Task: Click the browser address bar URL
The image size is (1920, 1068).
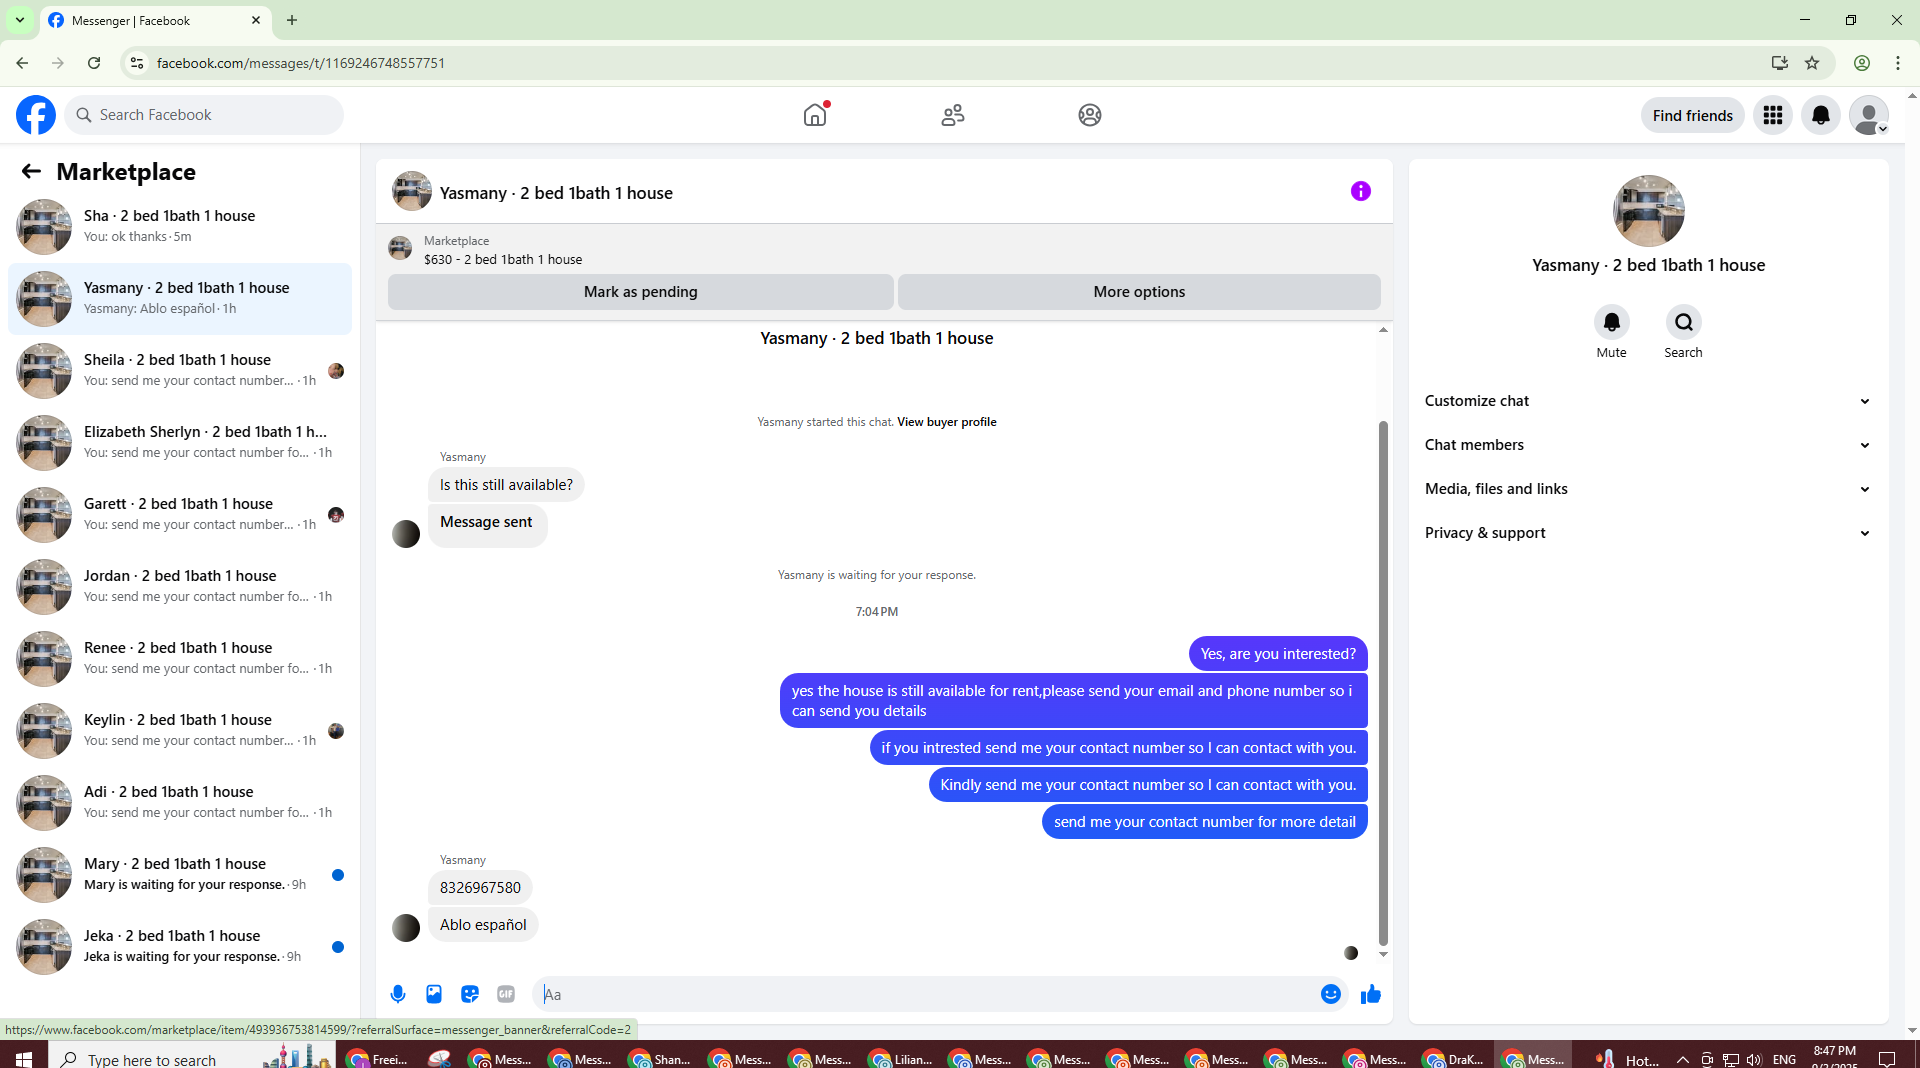Action: pos(300,63)
